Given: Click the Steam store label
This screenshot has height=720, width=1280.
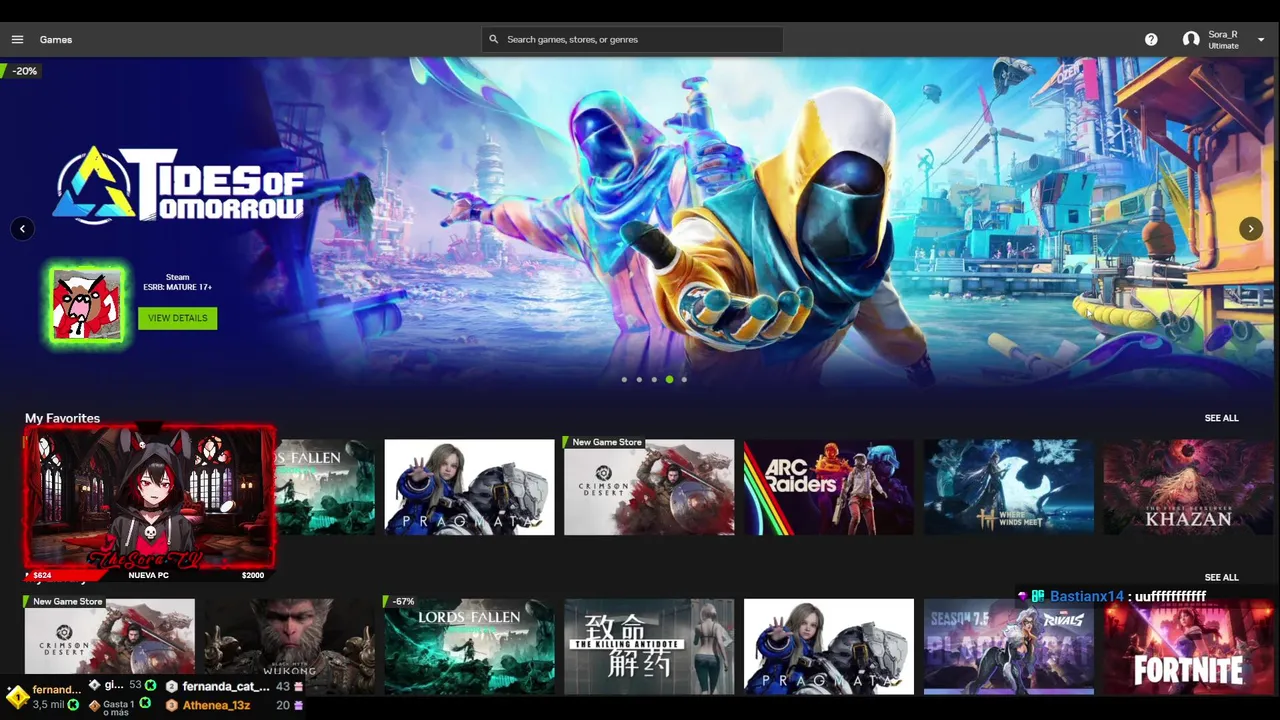Looking at the screenshot, I should pyautogui.click(x=177, y=277).
